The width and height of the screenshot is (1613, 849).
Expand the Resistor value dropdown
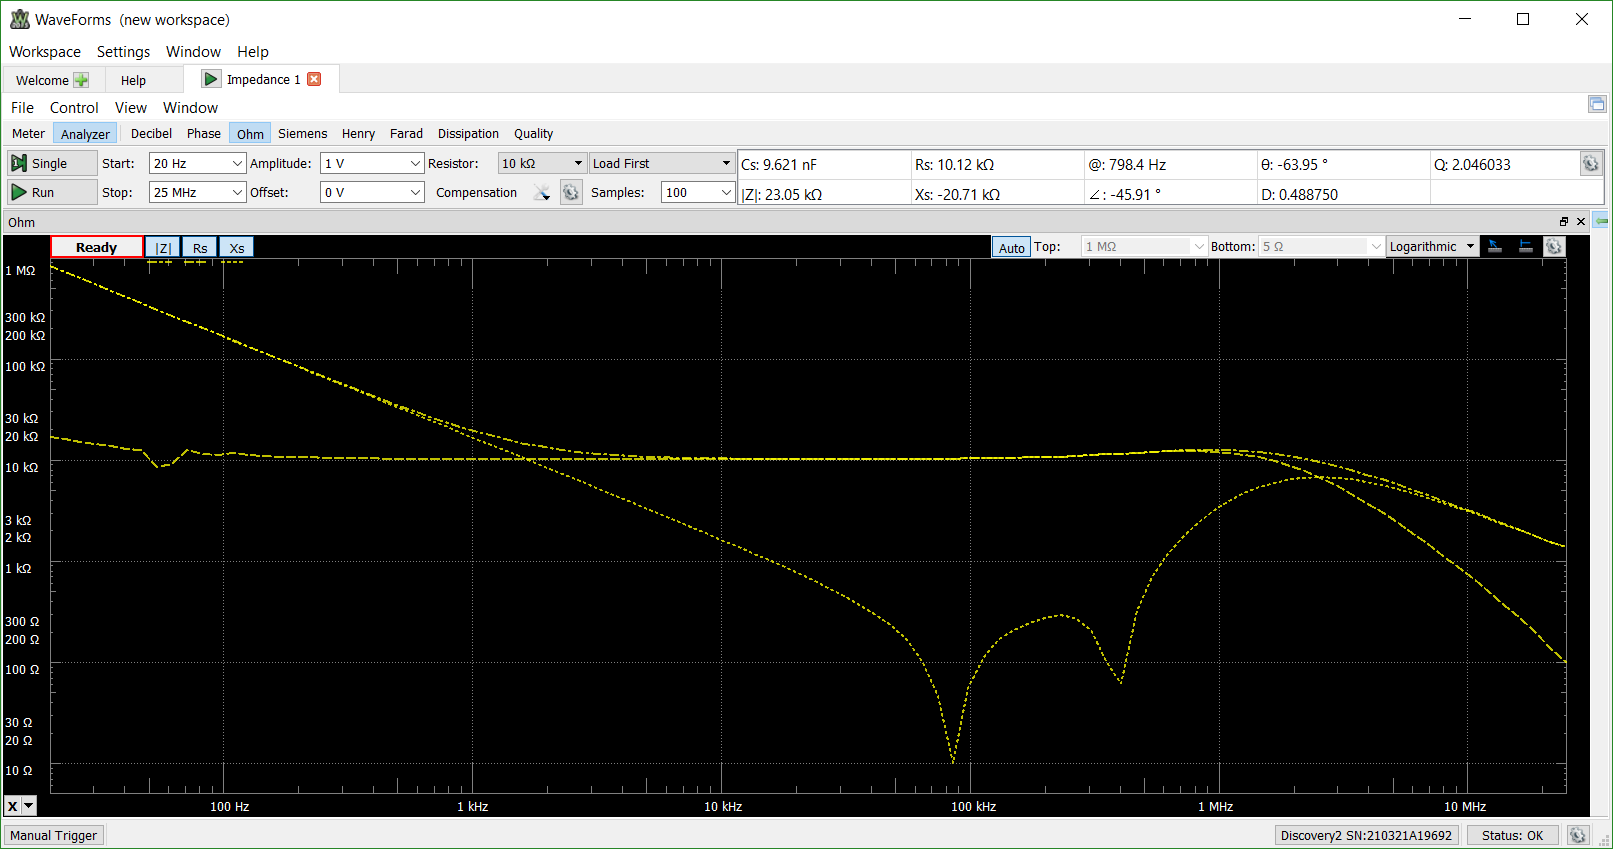[x=541, y=163]
